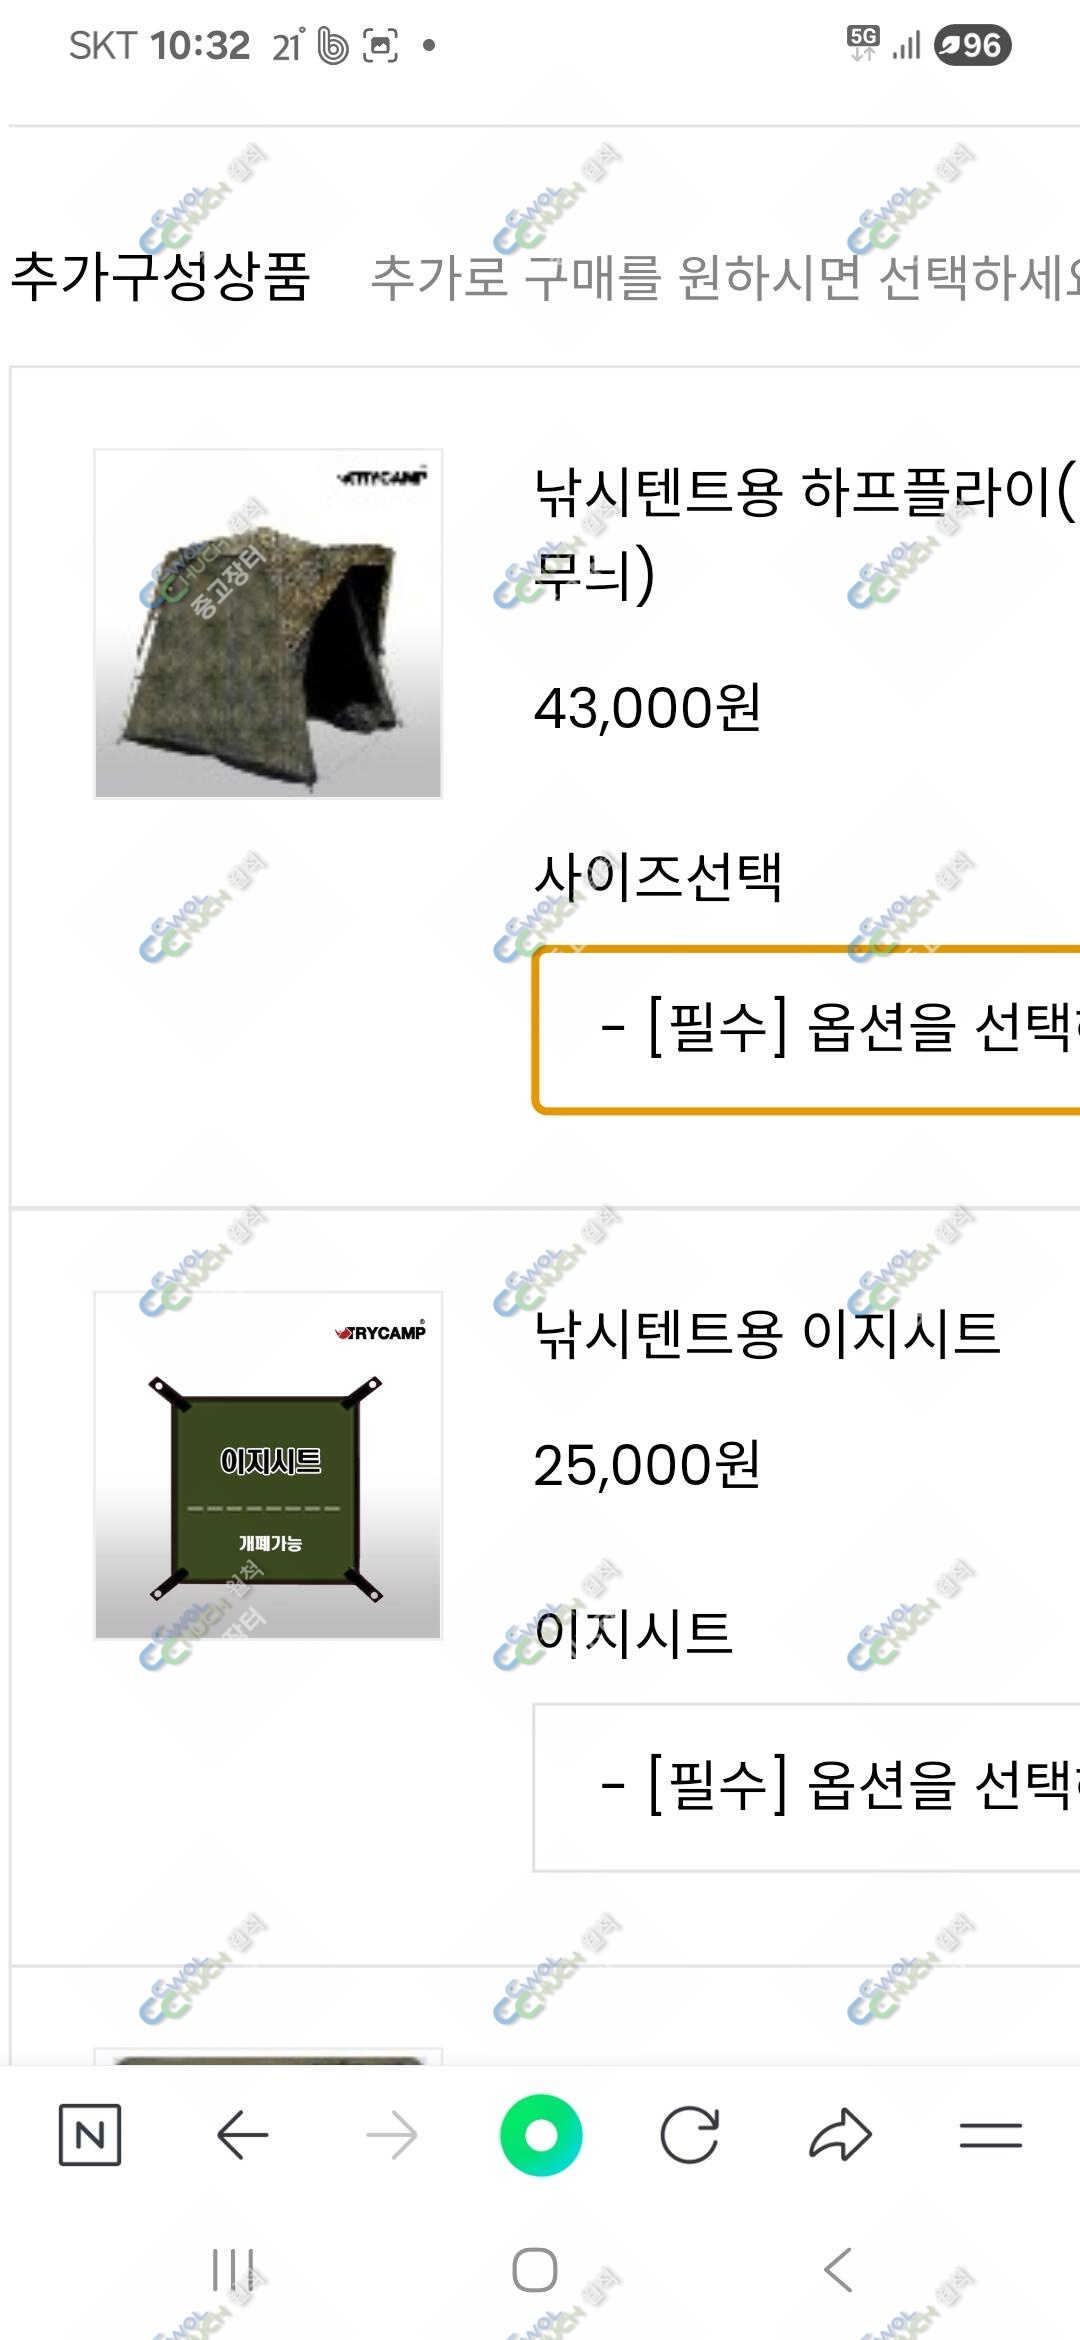Open the Naver home N icon
The image size is (1080, 2340).
pos(90,2135)
